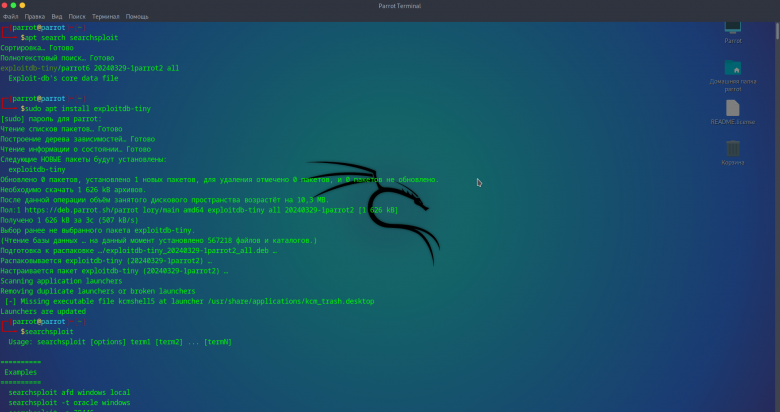Click the 'Usage: searchsploit [options]' line

tap(120, 342)
